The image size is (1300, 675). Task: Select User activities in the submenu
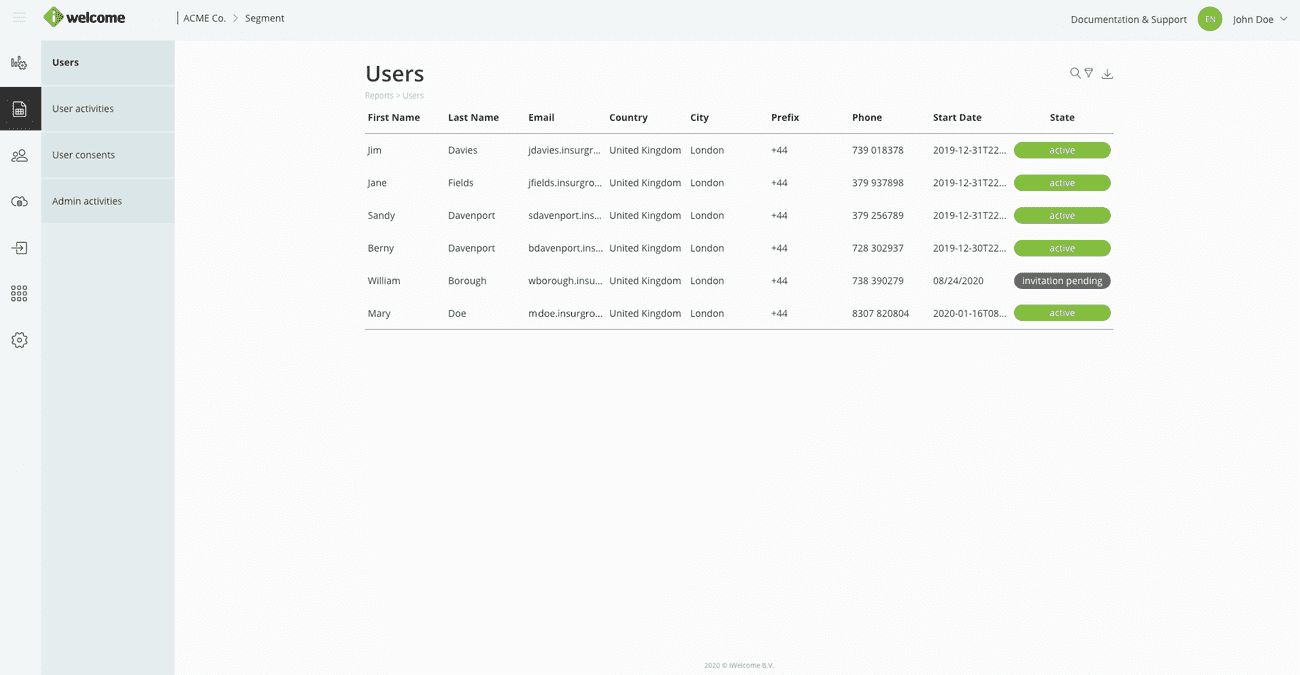[83, 109]
